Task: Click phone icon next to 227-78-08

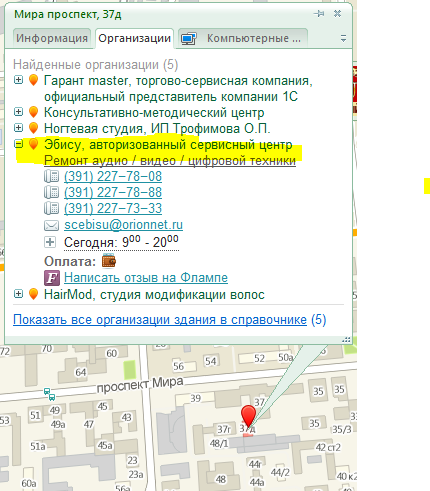Action: point(51,176)
